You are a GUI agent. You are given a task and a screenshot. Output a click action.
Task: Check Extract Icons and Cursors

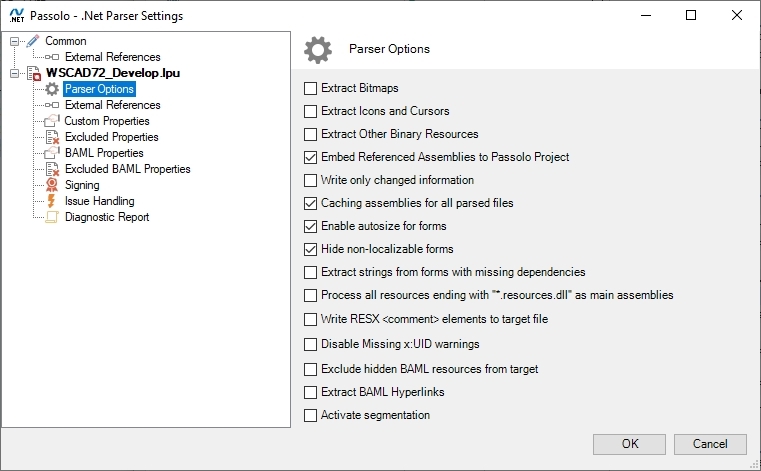tap(310, 111)
